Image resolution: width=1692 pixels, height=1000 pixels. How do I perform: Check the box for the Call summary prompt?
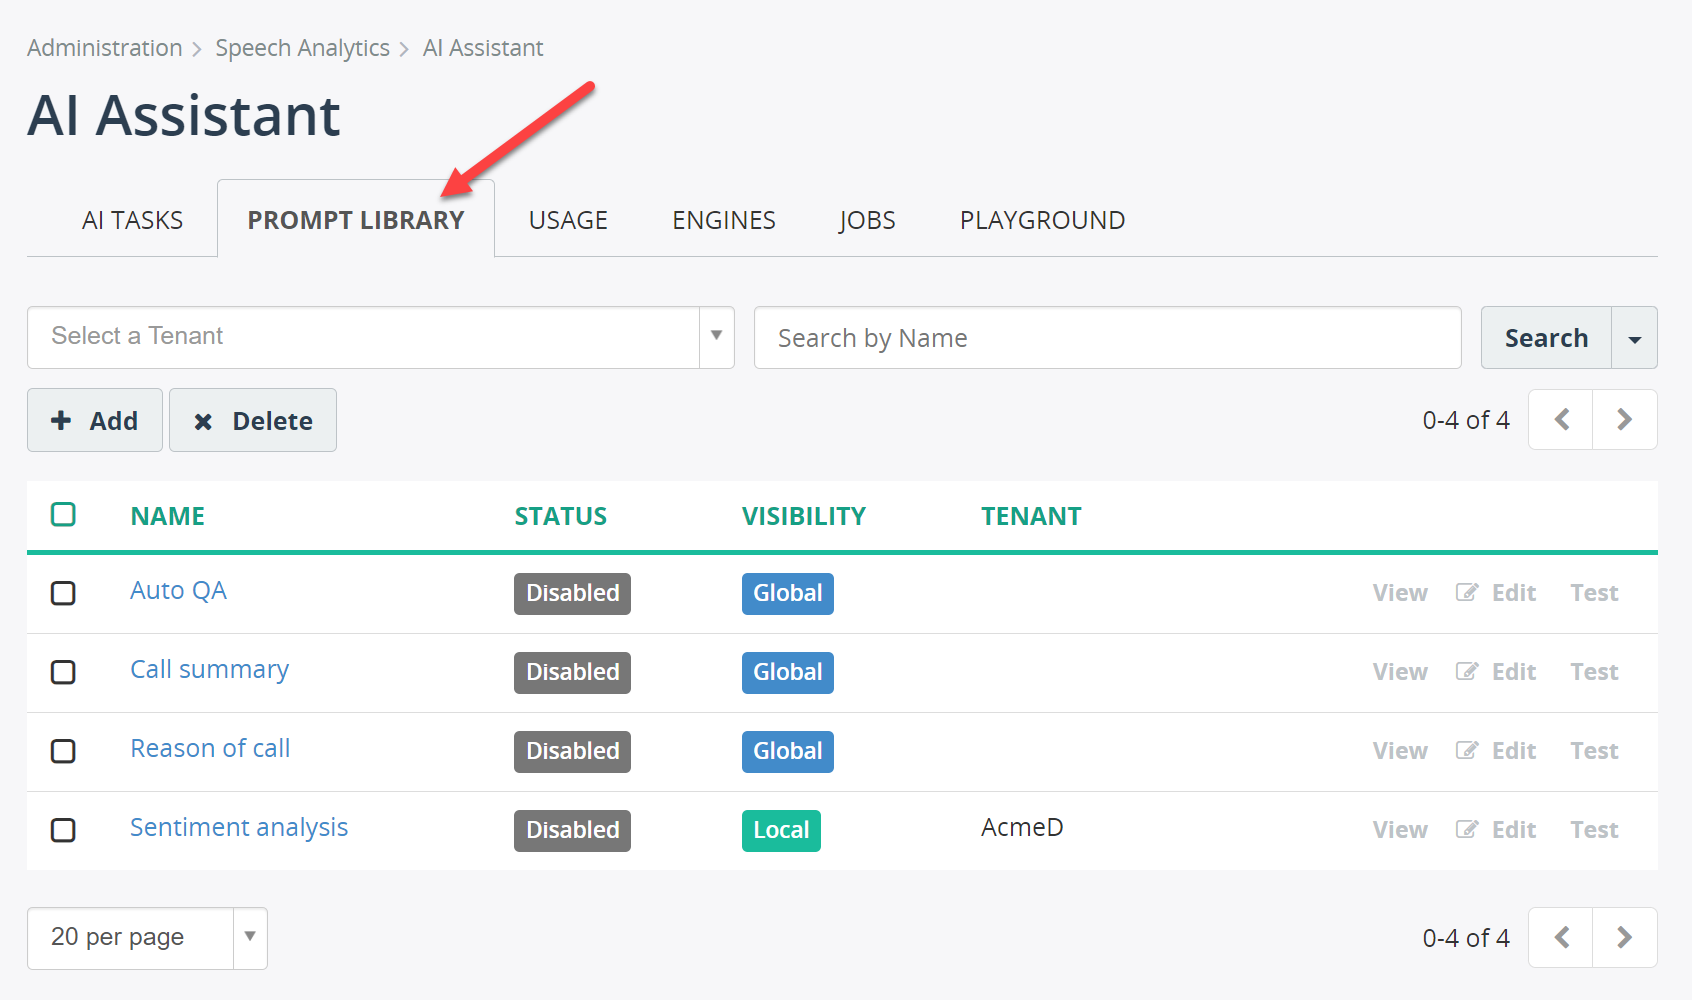(63, 672)
